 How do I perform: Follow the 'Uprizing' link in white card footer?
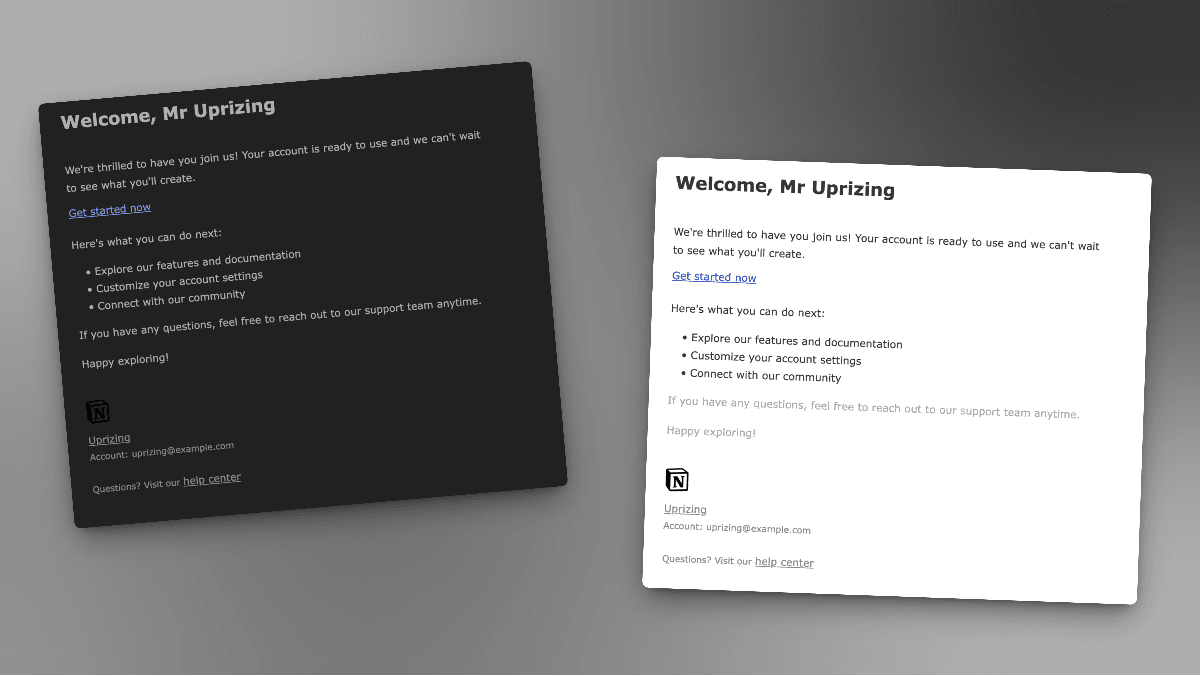point(685,509)
